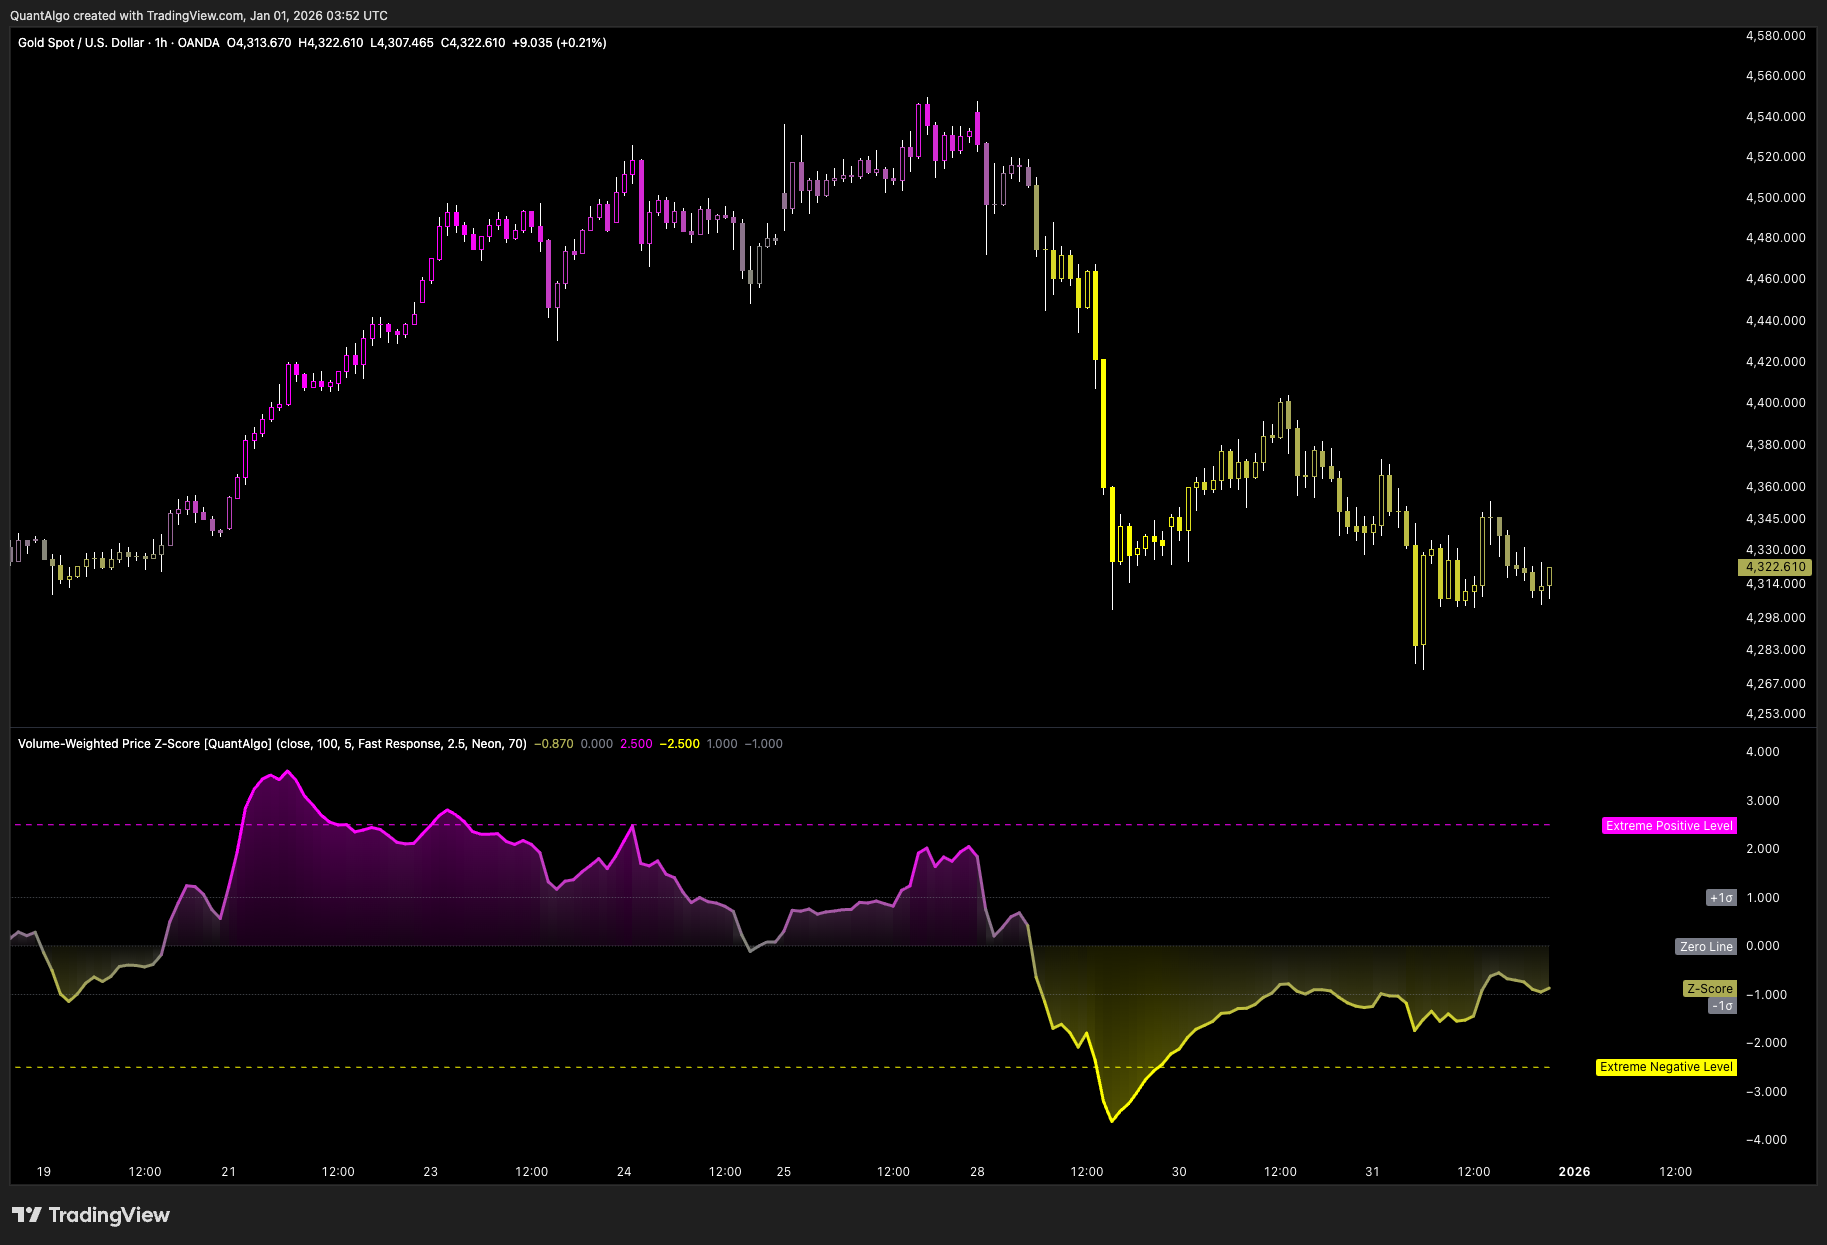1827x1245 pixels.
Task: Click the QuantAlgo created with TradingView.com header text
Action: coord(199,16)
